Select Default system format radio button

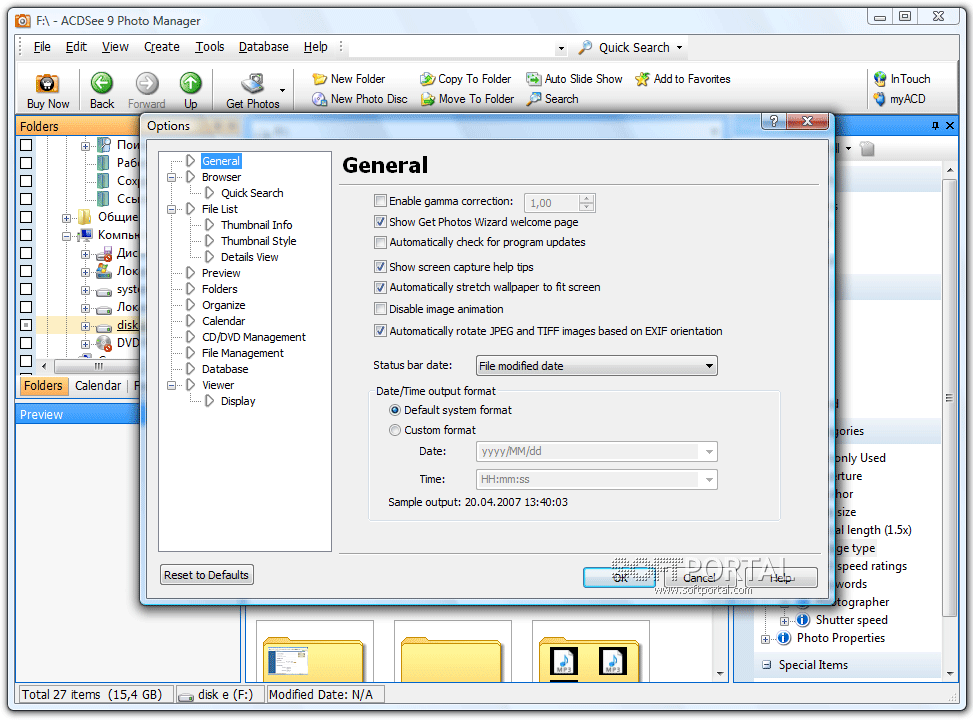point(395,410)
